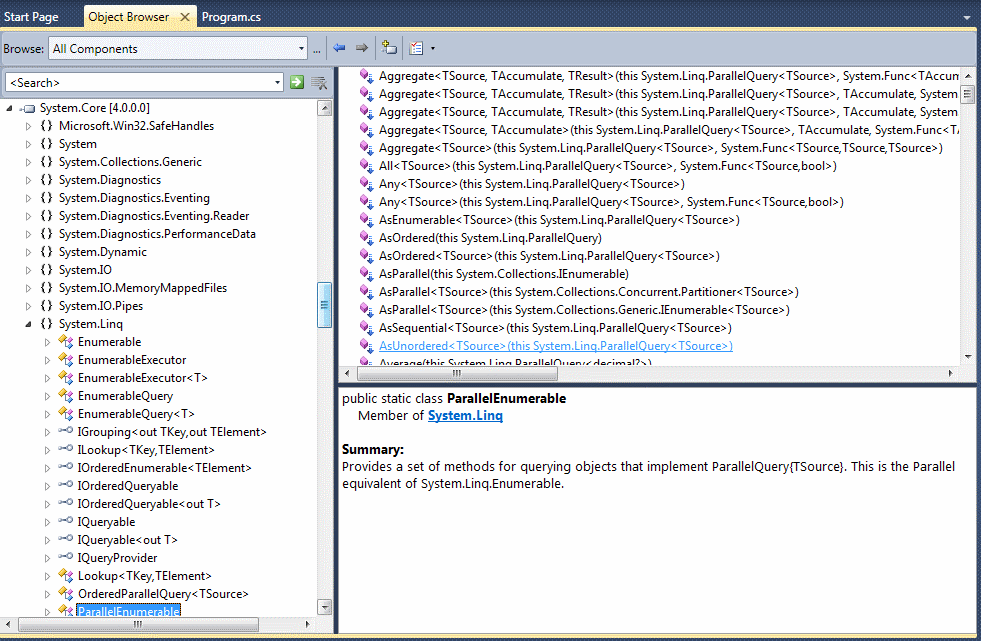Click the Forward navigation arrow in toolbar
This screenshot has height=641, width=981.
pyautogui.click(x=361, y=48)
